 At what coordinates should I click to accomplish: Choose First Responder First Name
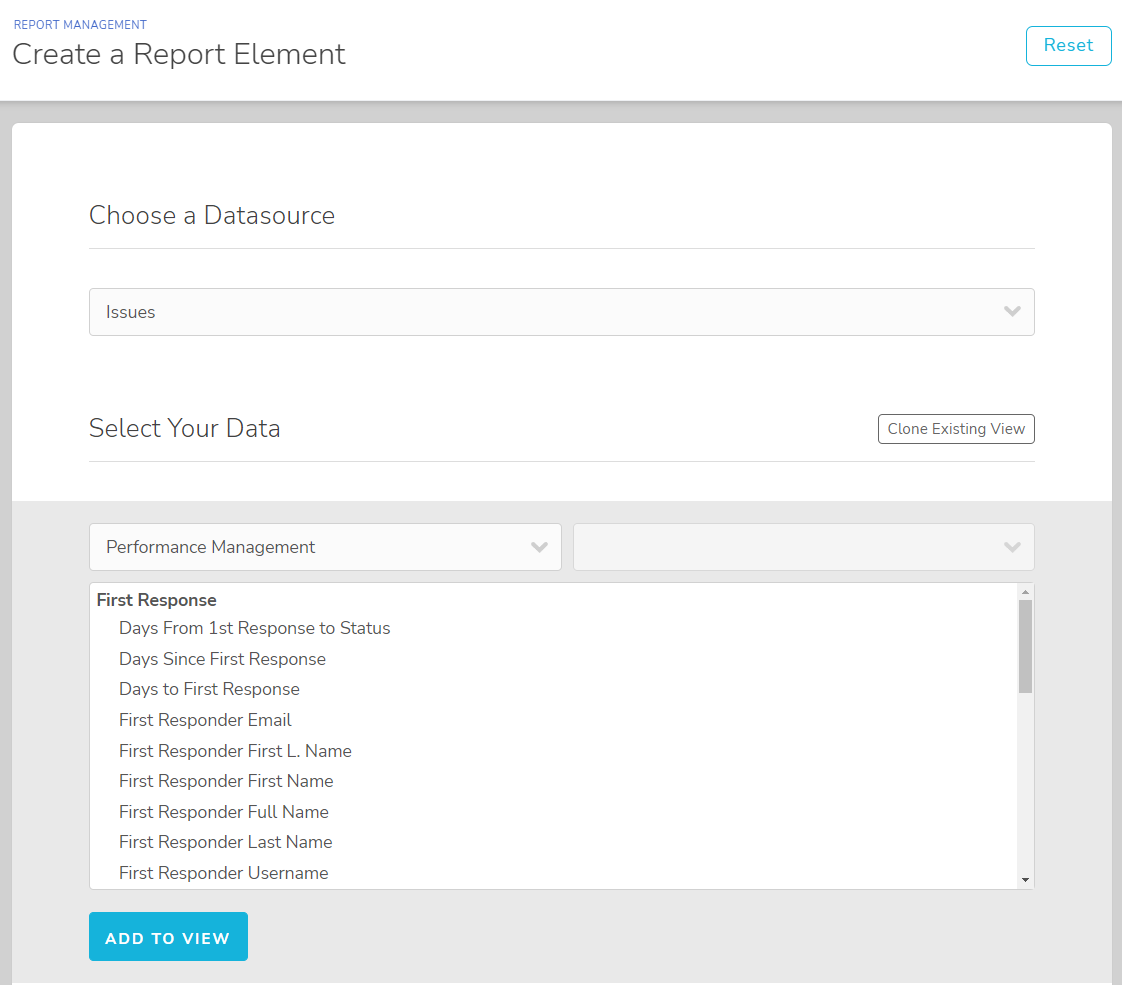226,781
